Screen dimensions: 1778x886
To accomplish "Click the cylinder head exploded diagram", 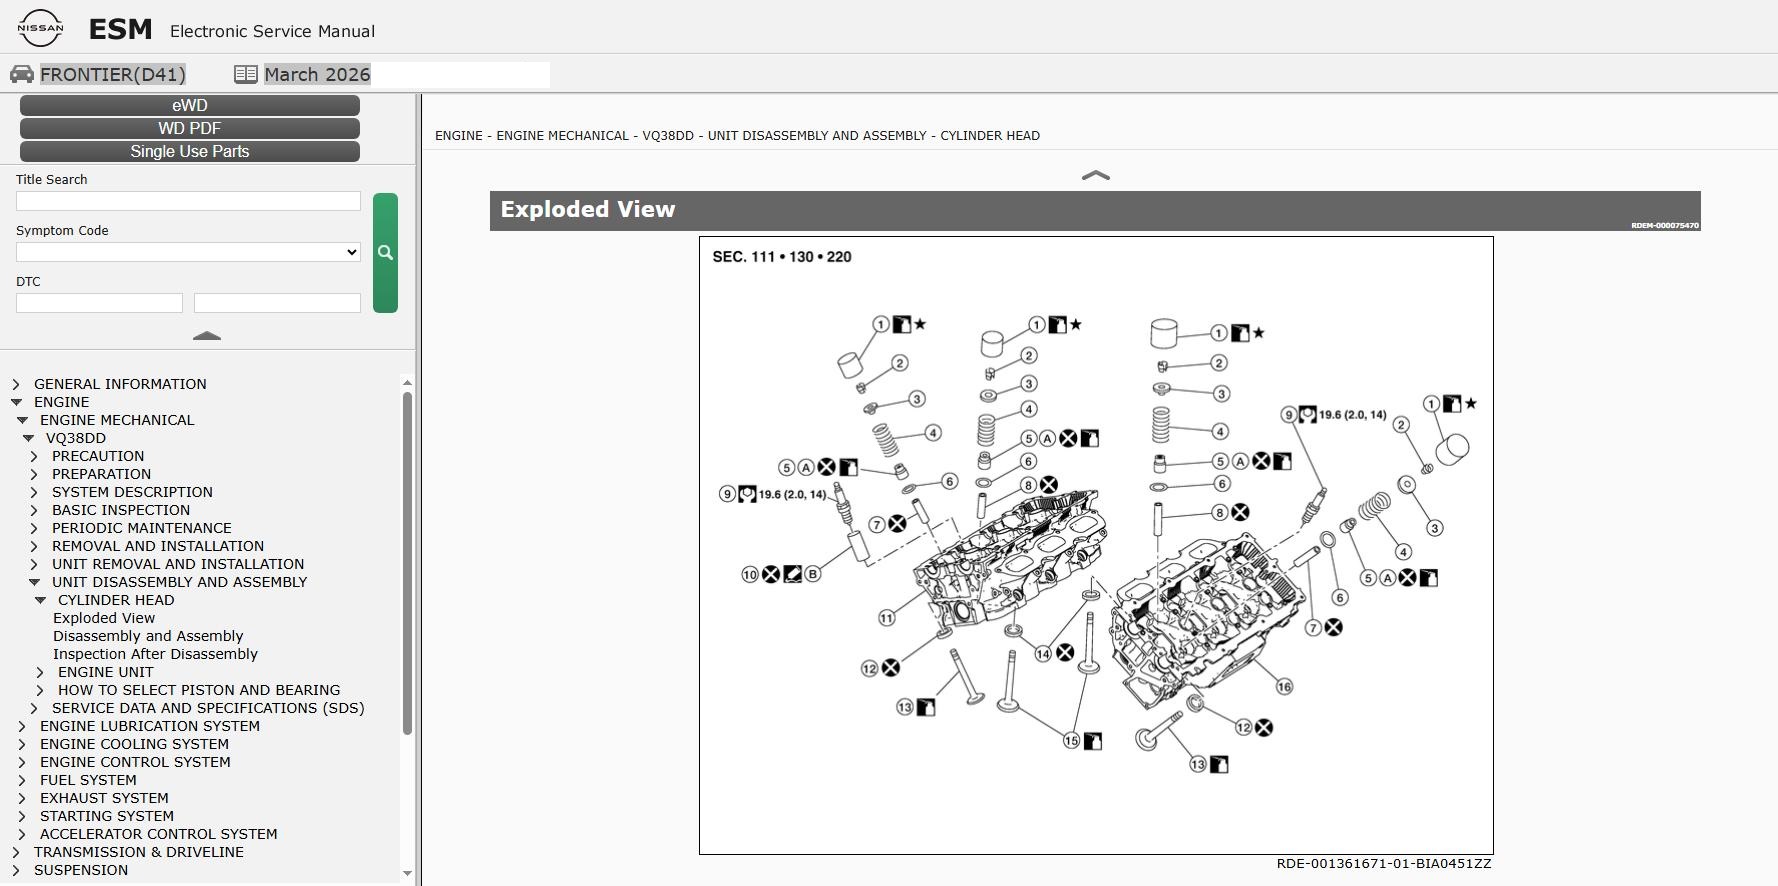I will (x=1096, y=545).
